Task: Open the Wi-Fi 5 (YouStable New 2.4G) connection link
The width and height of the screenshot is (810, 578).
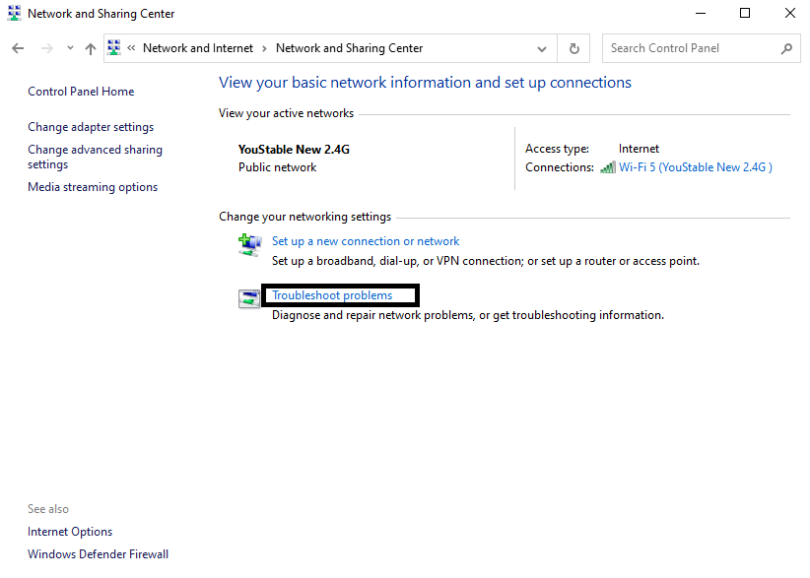Action: click(697, 167)
